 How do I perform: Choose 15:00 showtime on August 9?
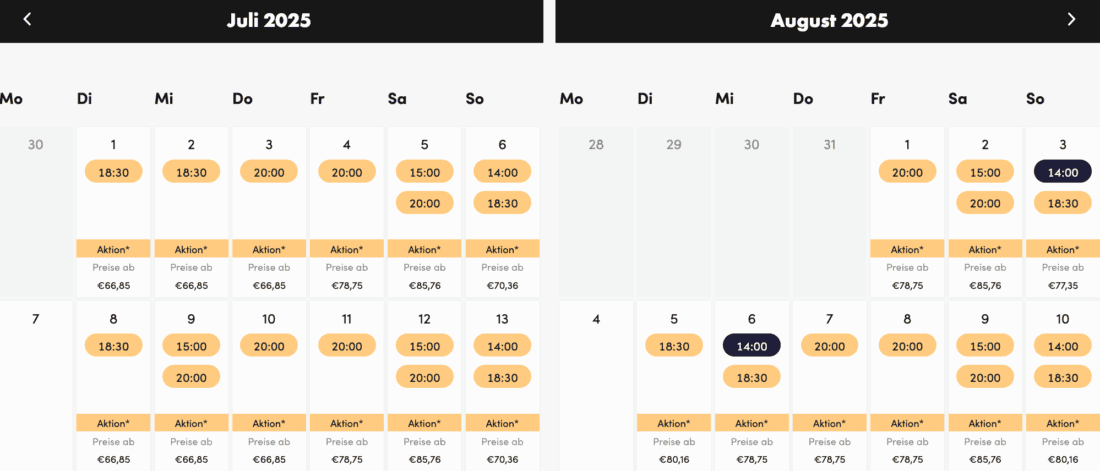pyautogui.click(x=985, y=346)
